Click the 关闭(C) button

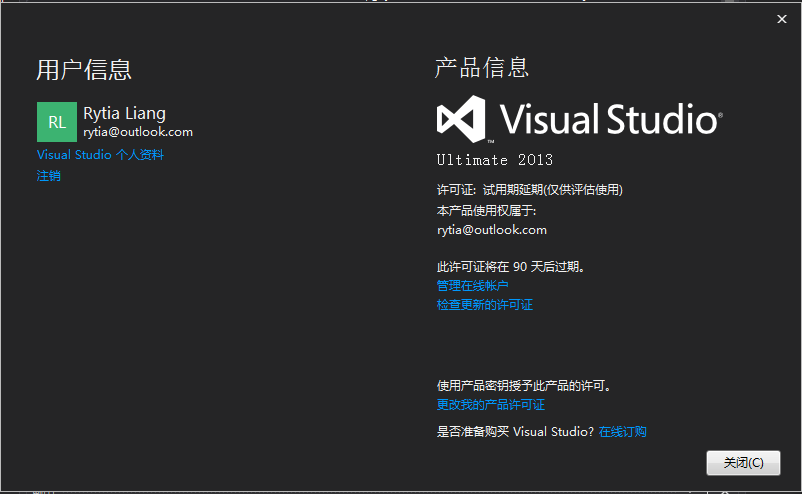[743, 463]
